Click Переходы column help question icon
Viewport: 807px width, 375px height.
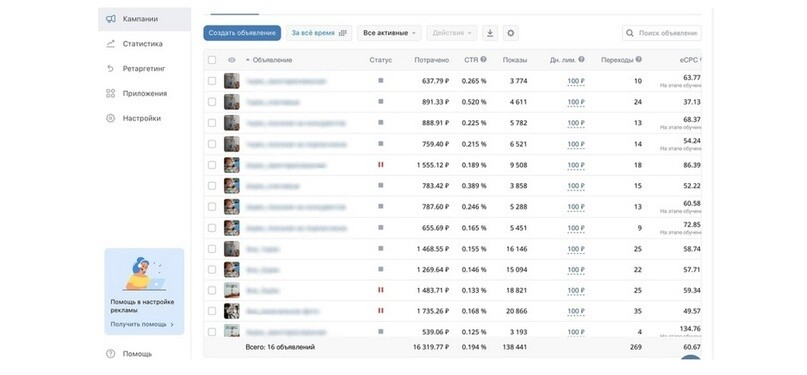click(x=639, y=60)
